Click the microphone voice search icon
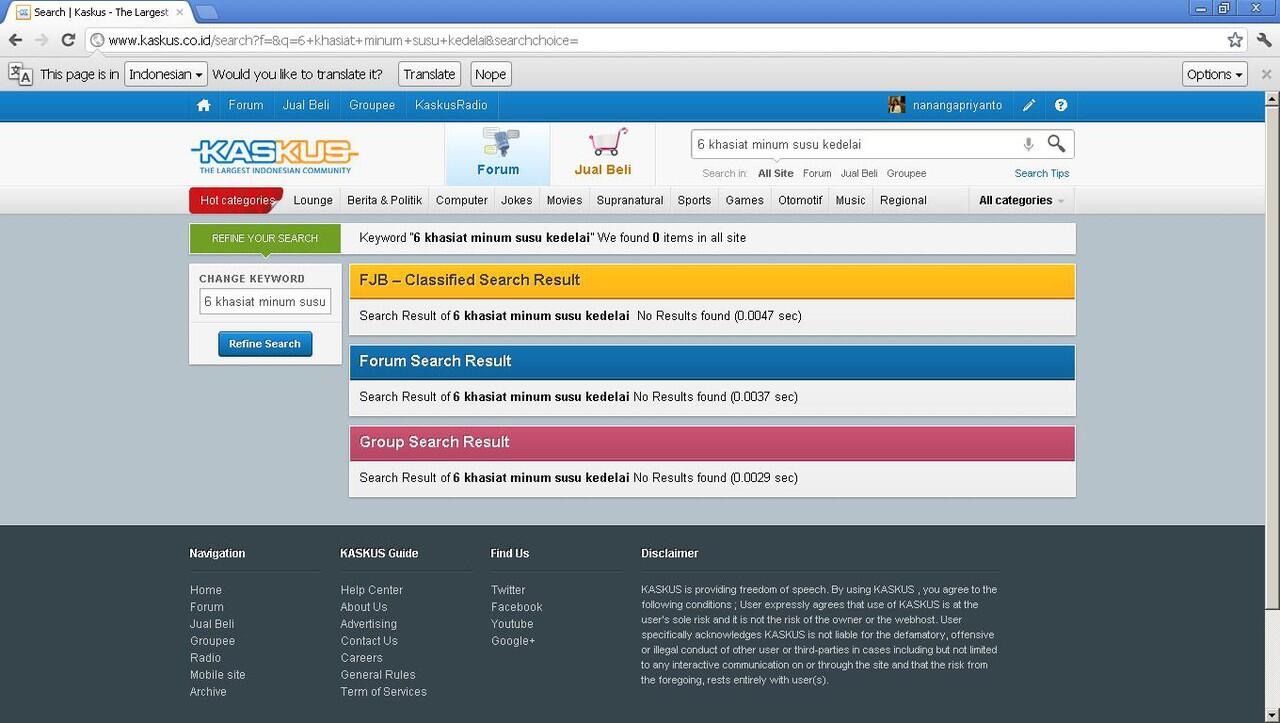The width and height of the screenshot is (1280, 723). 1028,144
